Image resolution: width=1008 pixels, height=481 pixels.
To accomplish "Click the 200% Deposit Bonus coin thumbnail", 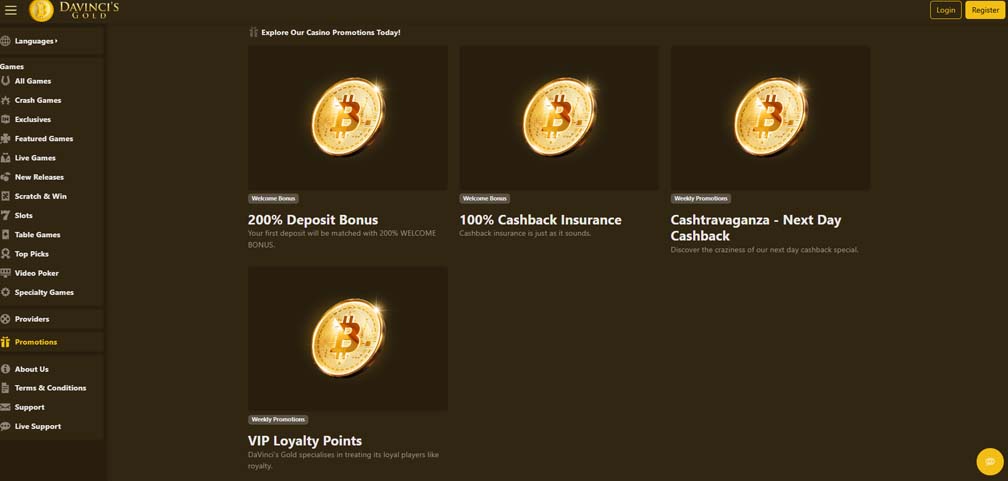I will [348, 118].
